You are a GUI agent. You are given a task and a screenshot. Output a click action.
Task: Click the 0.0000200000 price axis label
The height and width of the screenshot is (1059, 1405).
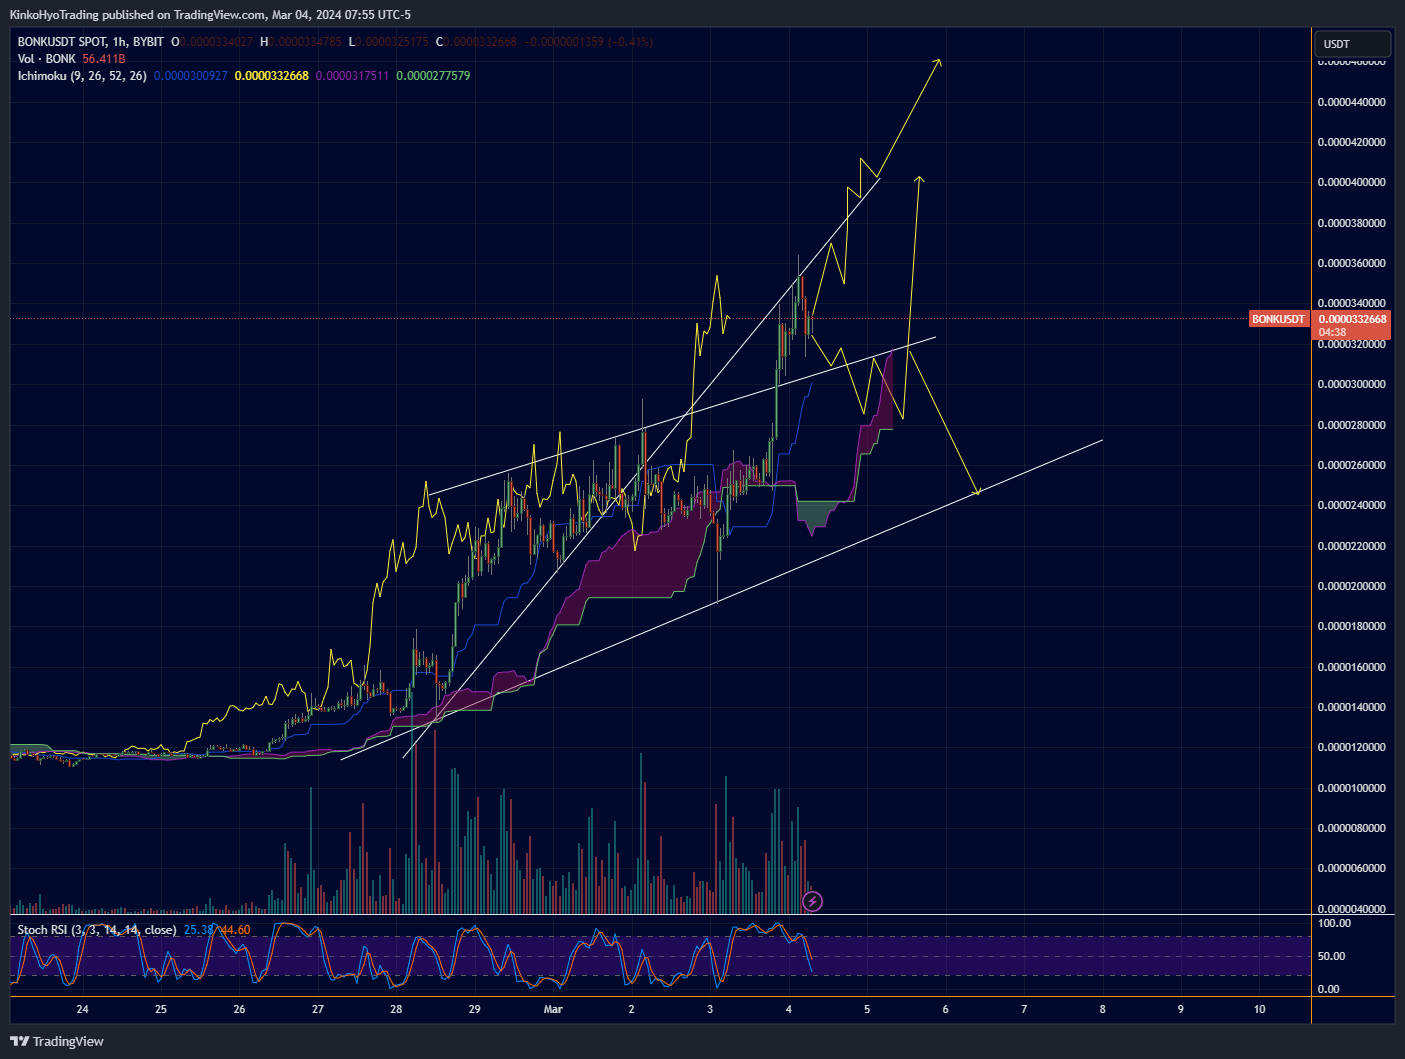pyautogui.click(x=1351, y=586)
